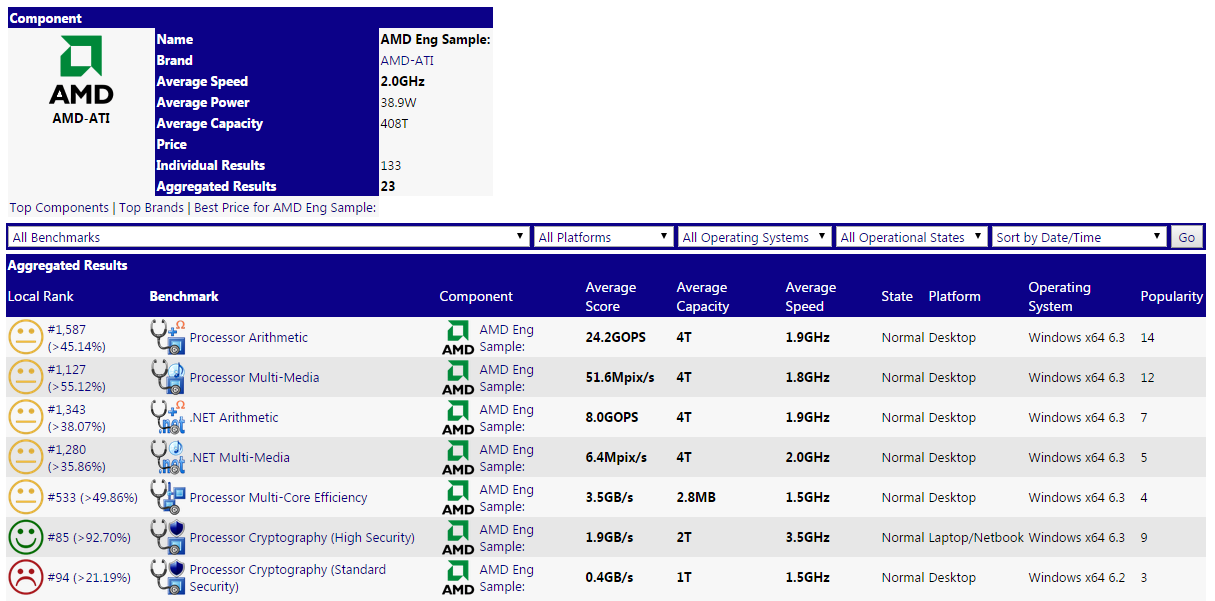Open the Processor Arithmetic benchmark link
This screenshot has height=601, width=1215.
click(249, 337)
